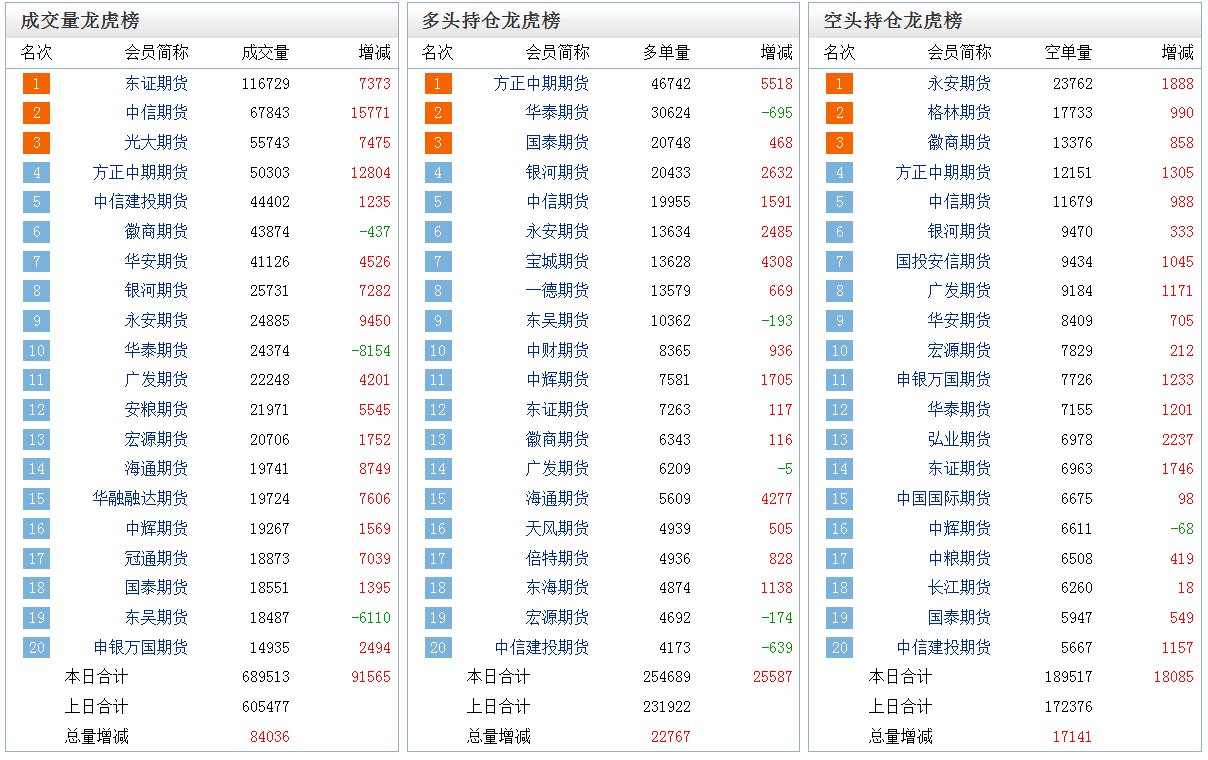The width and height of the screenshot is (1208, 760).
Task: Open 中财期货 member link
Action: [x=558, y=351]
